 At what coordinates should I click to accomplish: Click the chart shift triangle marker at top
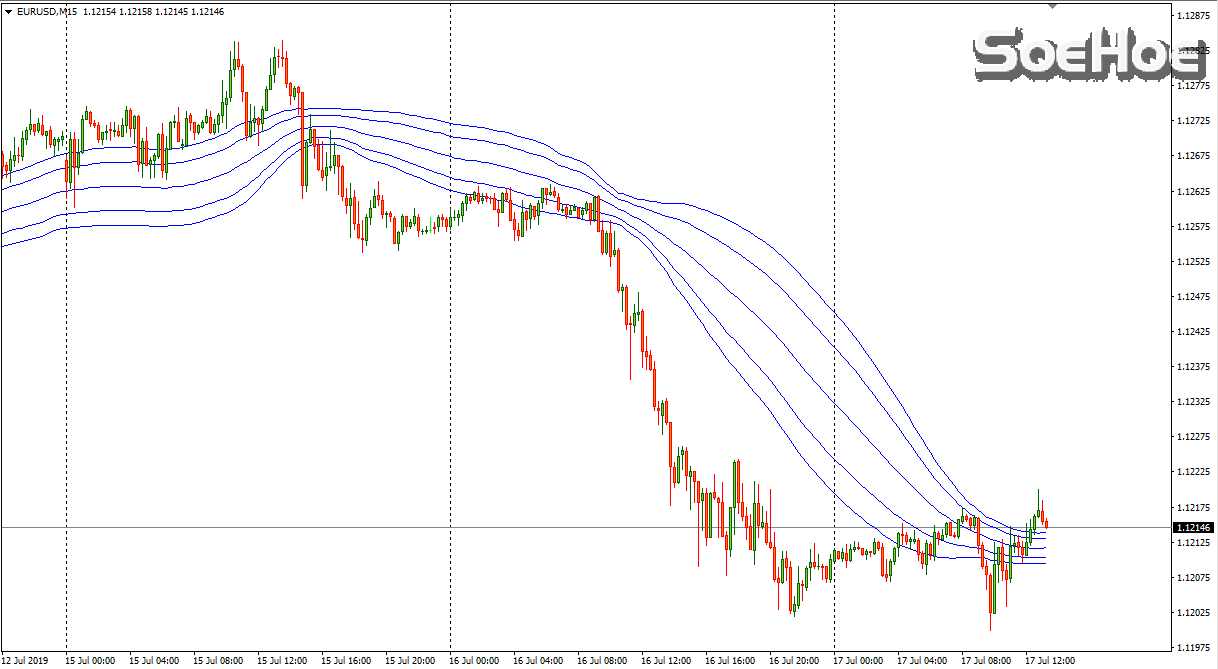(x=1051, y=6)
